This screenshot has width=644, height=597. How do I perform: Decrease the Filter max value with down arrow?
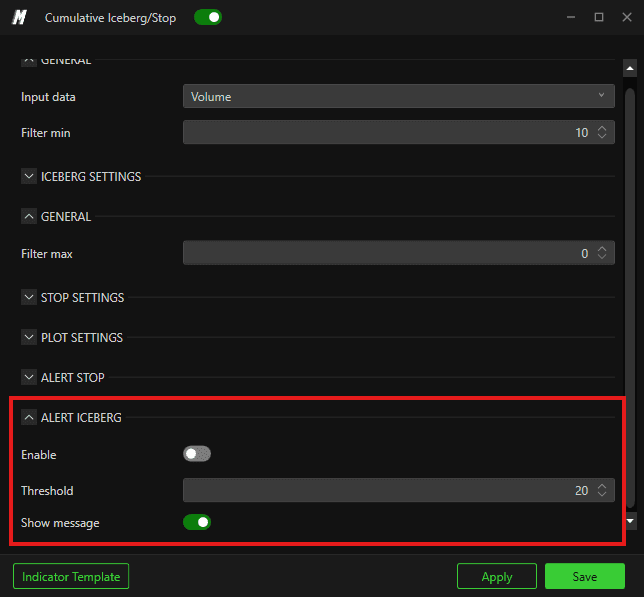tap(602, 257)
